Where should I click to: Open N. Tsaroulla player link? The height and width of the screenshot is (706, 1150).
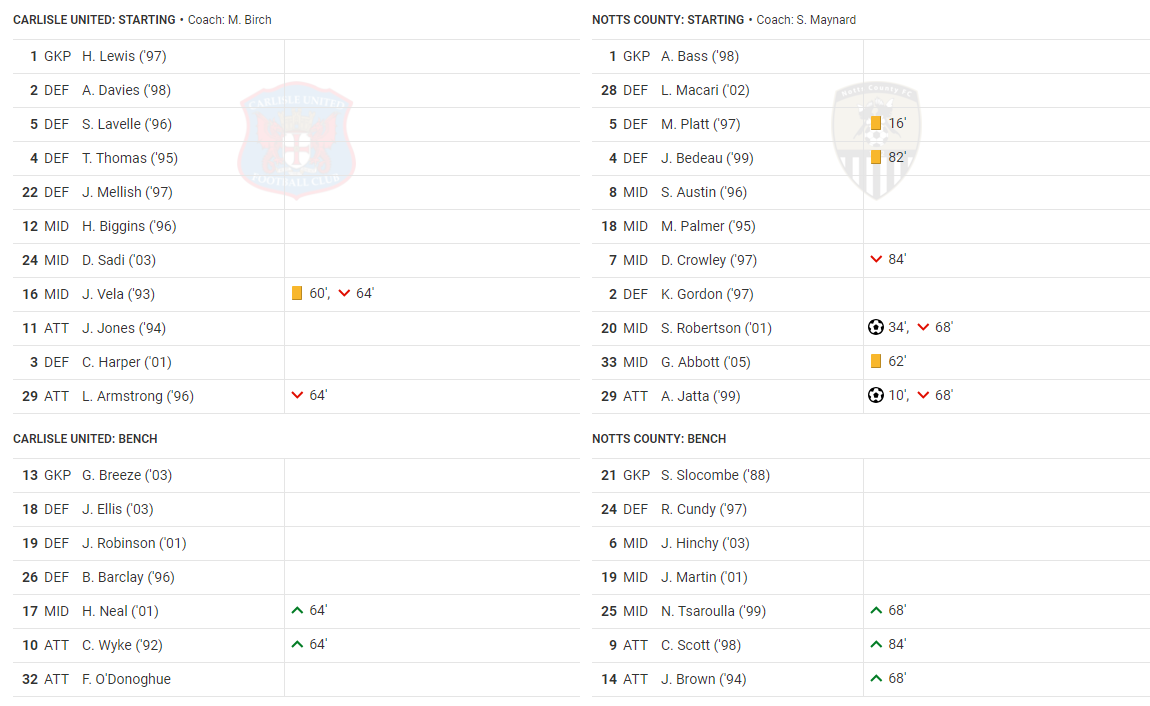click(x=713, y=611)
